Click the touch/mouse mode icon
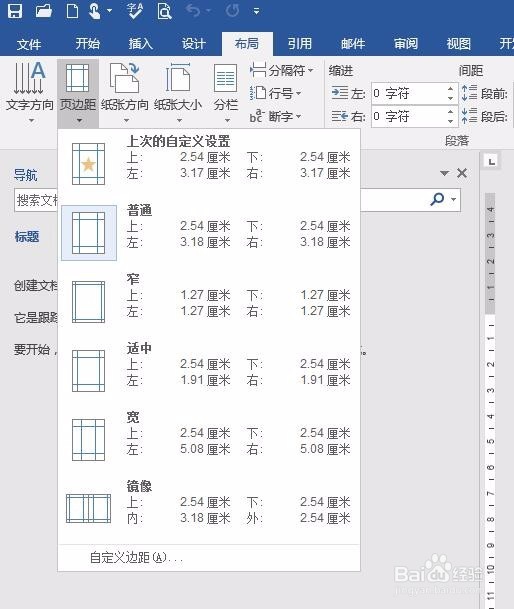514x609 pixels. [94, 10]
